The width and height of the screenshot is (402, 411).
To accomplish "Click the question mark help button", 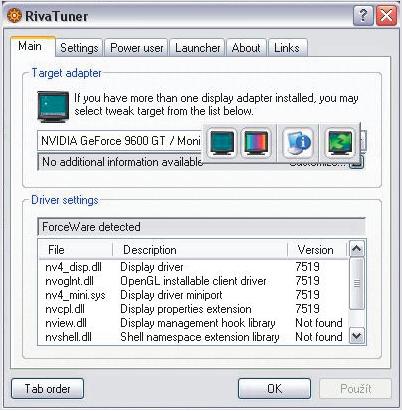I will [363, 15].
